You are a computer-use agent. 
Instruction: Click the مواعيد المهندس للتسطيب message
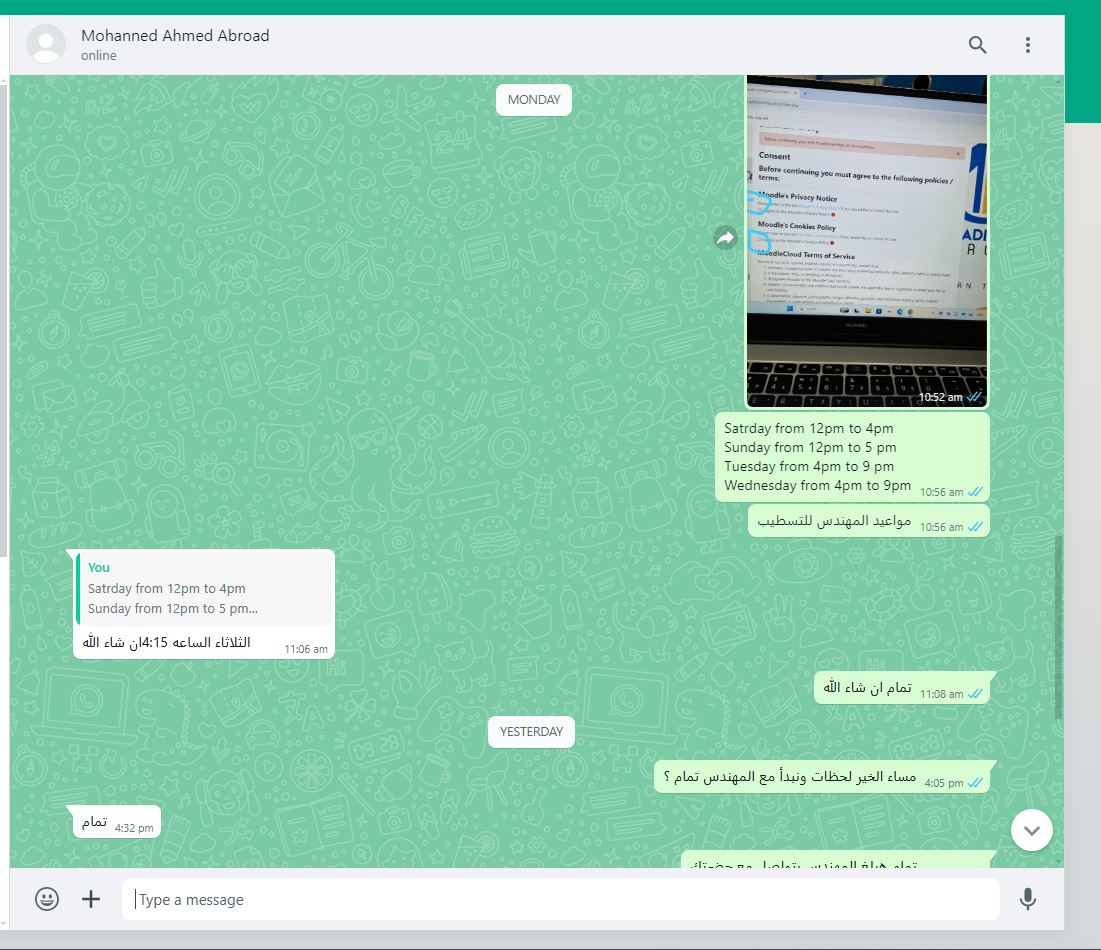pos(868,521)
